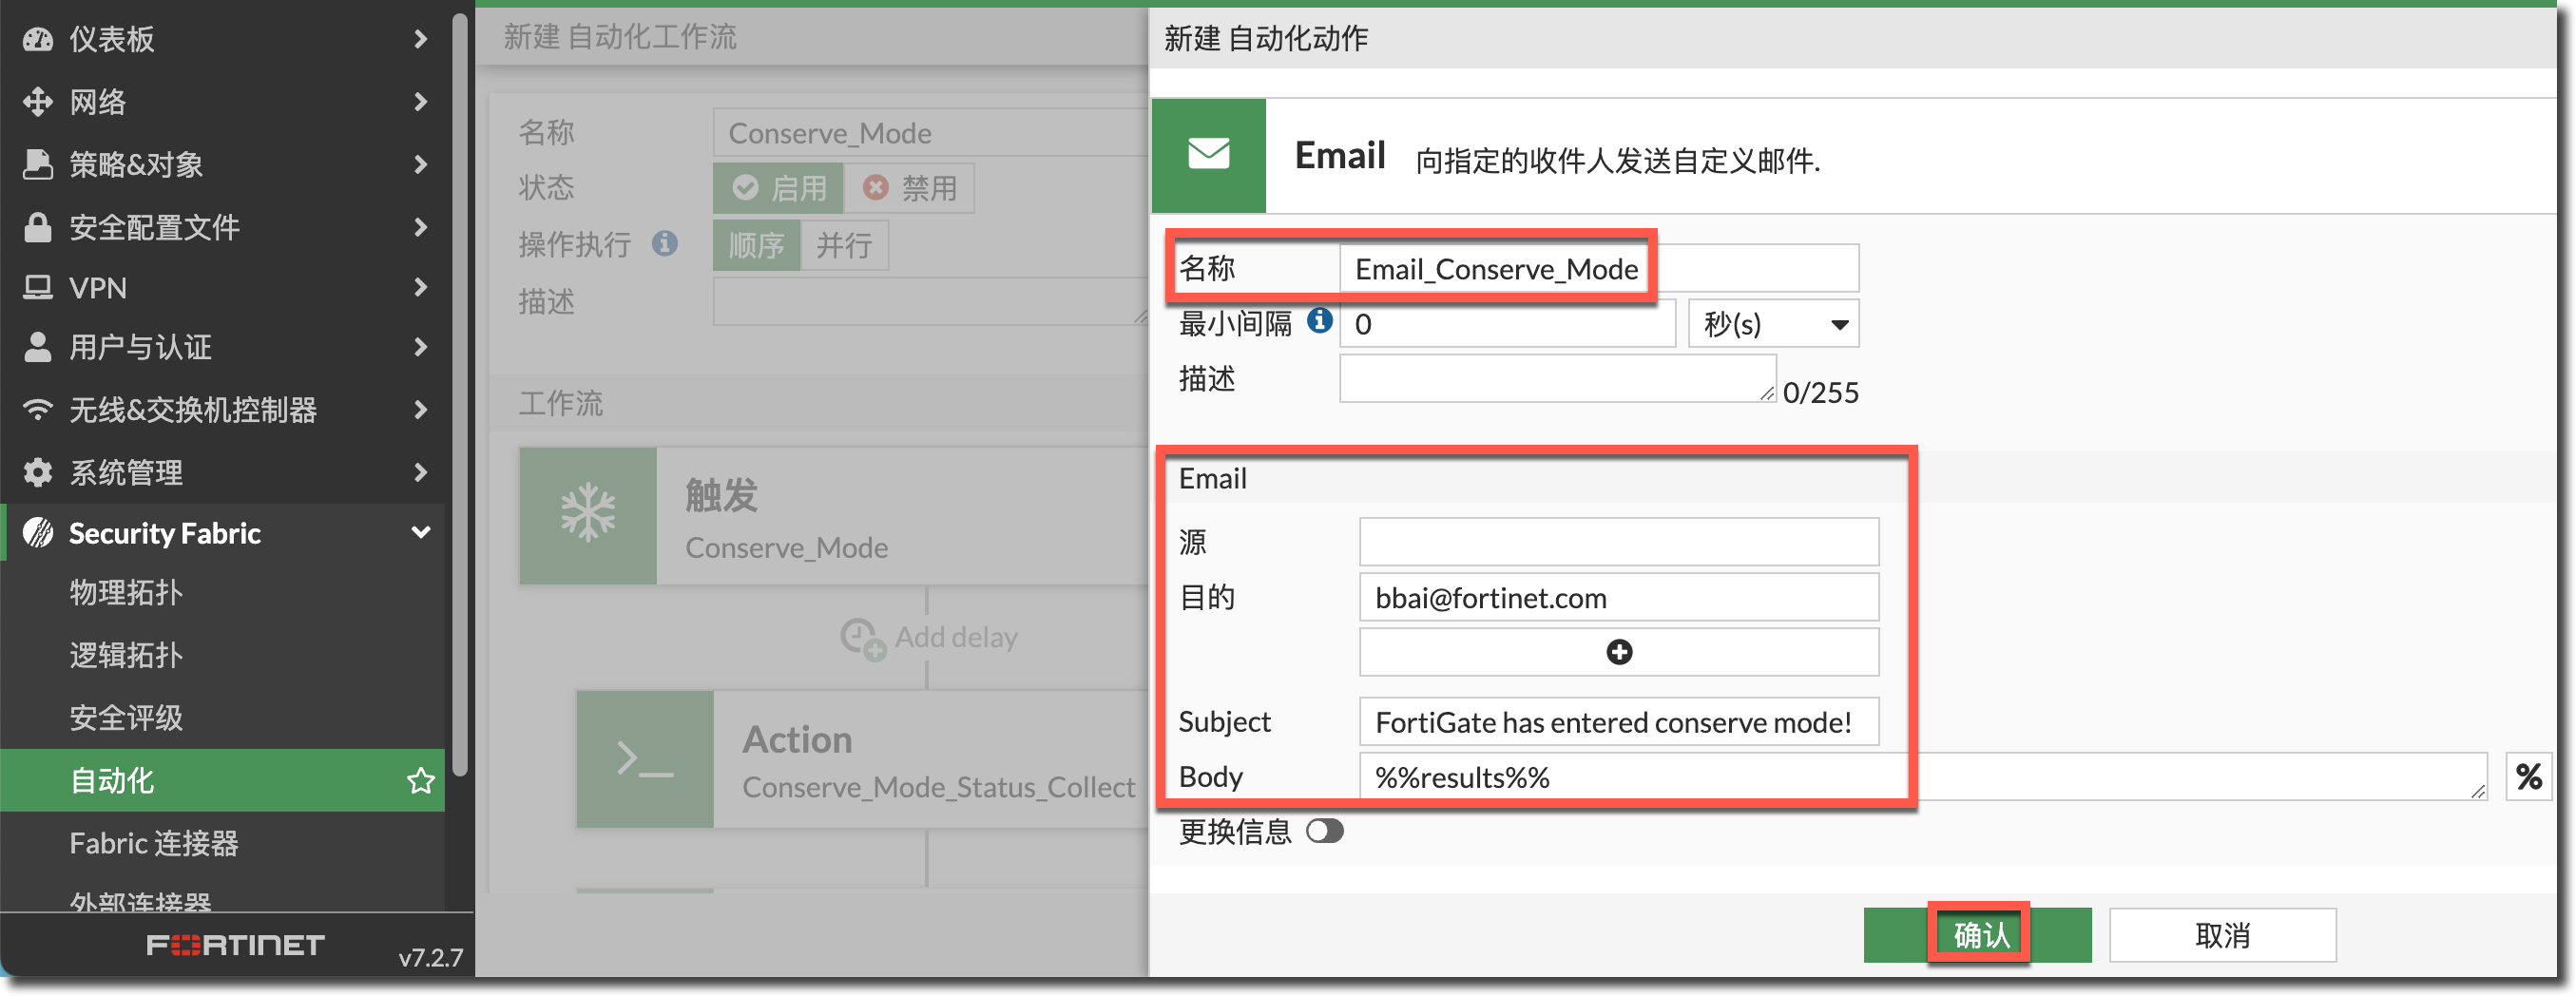The width and height of the screenshot is (2576, 996).
Task: Open the Fabric 连接器 menu item
Action: [x=154, y=843]
